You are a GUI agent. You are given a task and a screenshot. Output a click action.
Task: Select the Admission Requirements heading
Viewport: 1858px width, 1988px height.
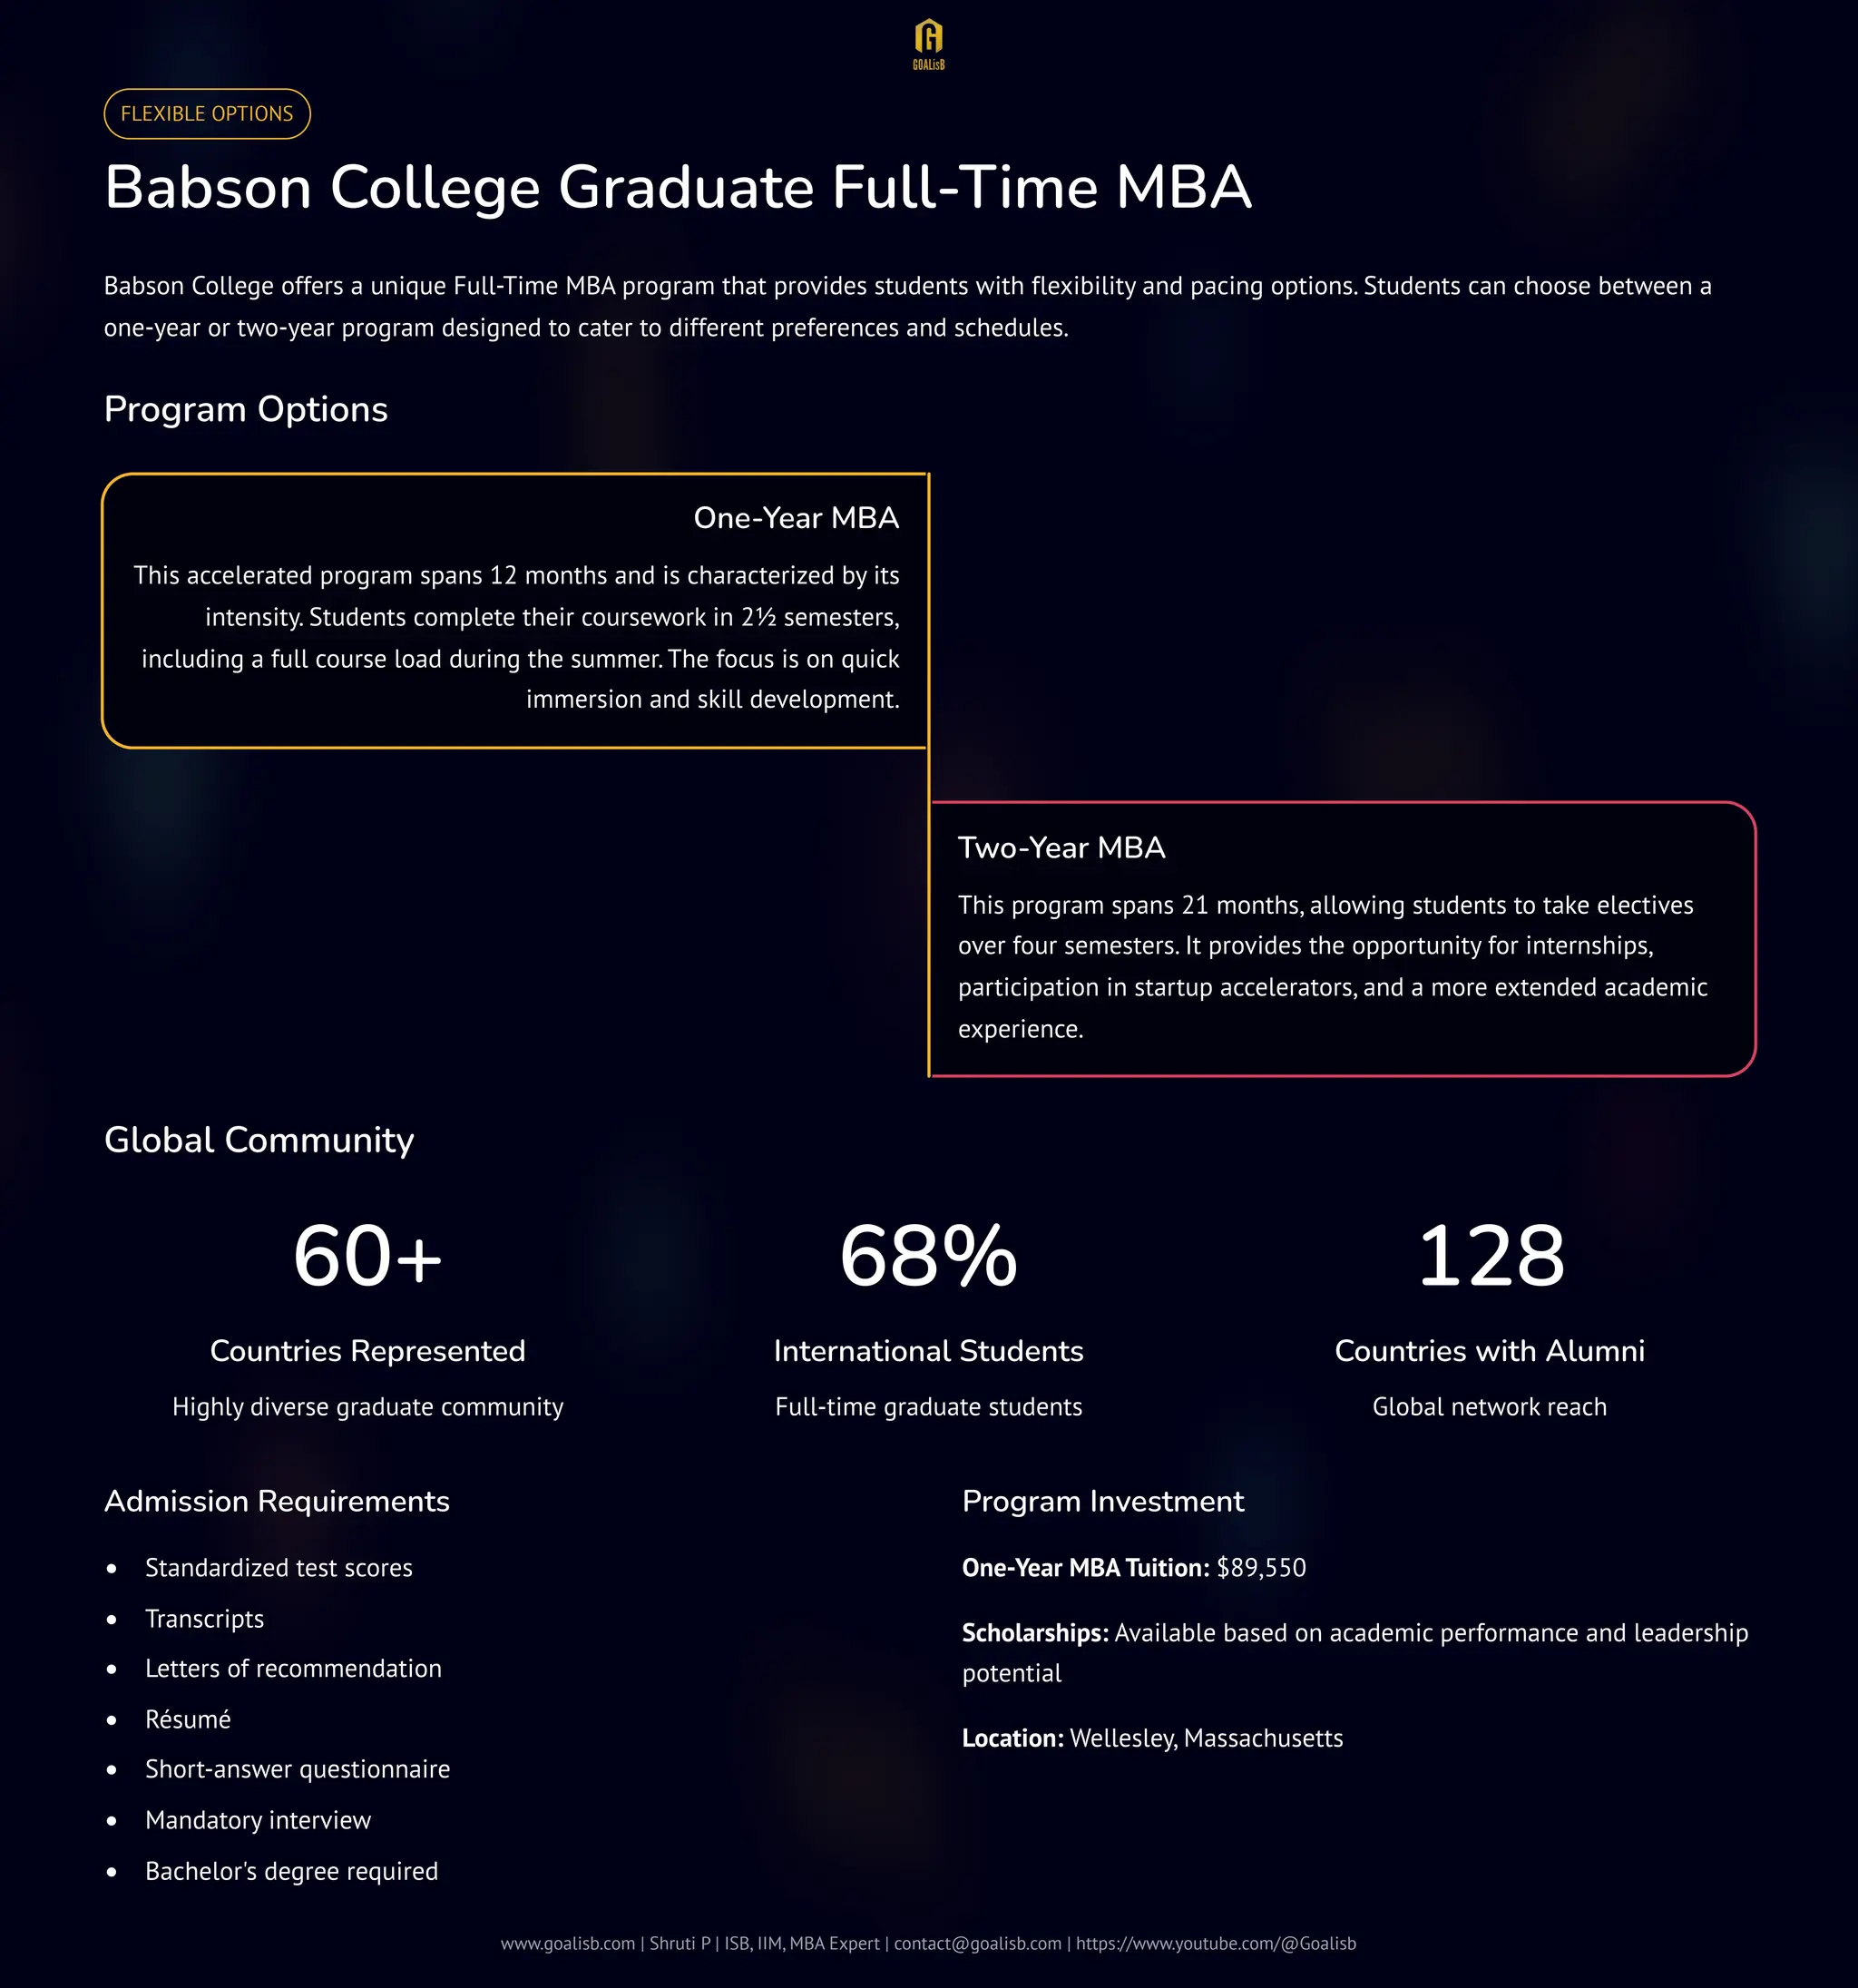277,1501
